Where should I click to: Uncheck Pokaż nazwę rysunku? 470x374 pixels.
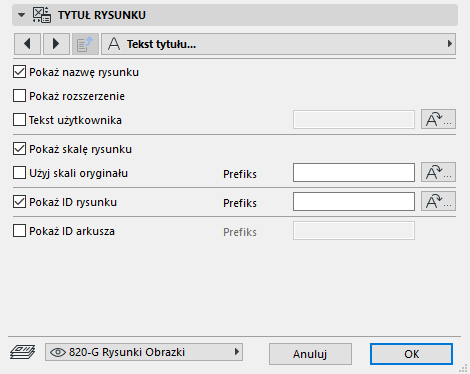click(19, 72)
